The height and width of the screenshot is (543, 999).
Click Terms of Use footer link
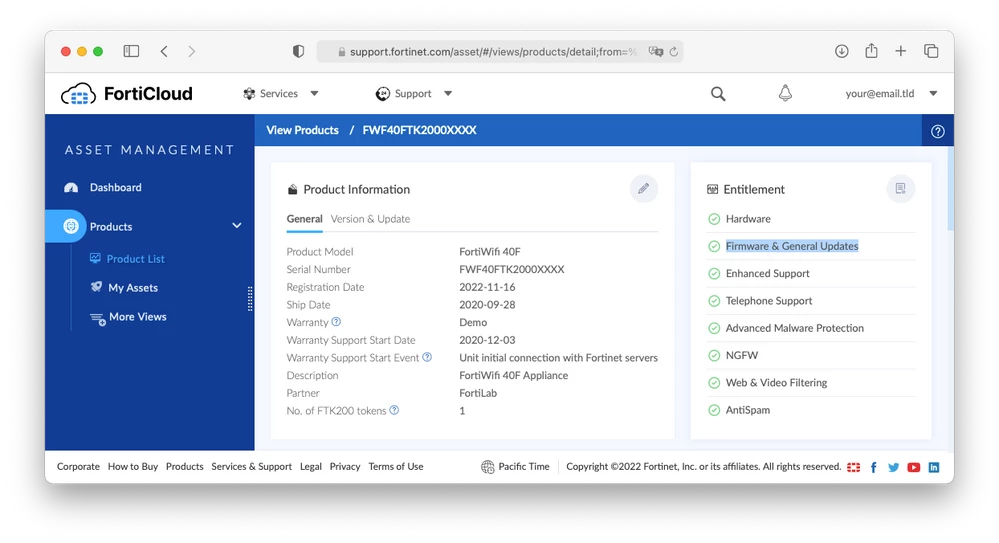pos(396,467)
